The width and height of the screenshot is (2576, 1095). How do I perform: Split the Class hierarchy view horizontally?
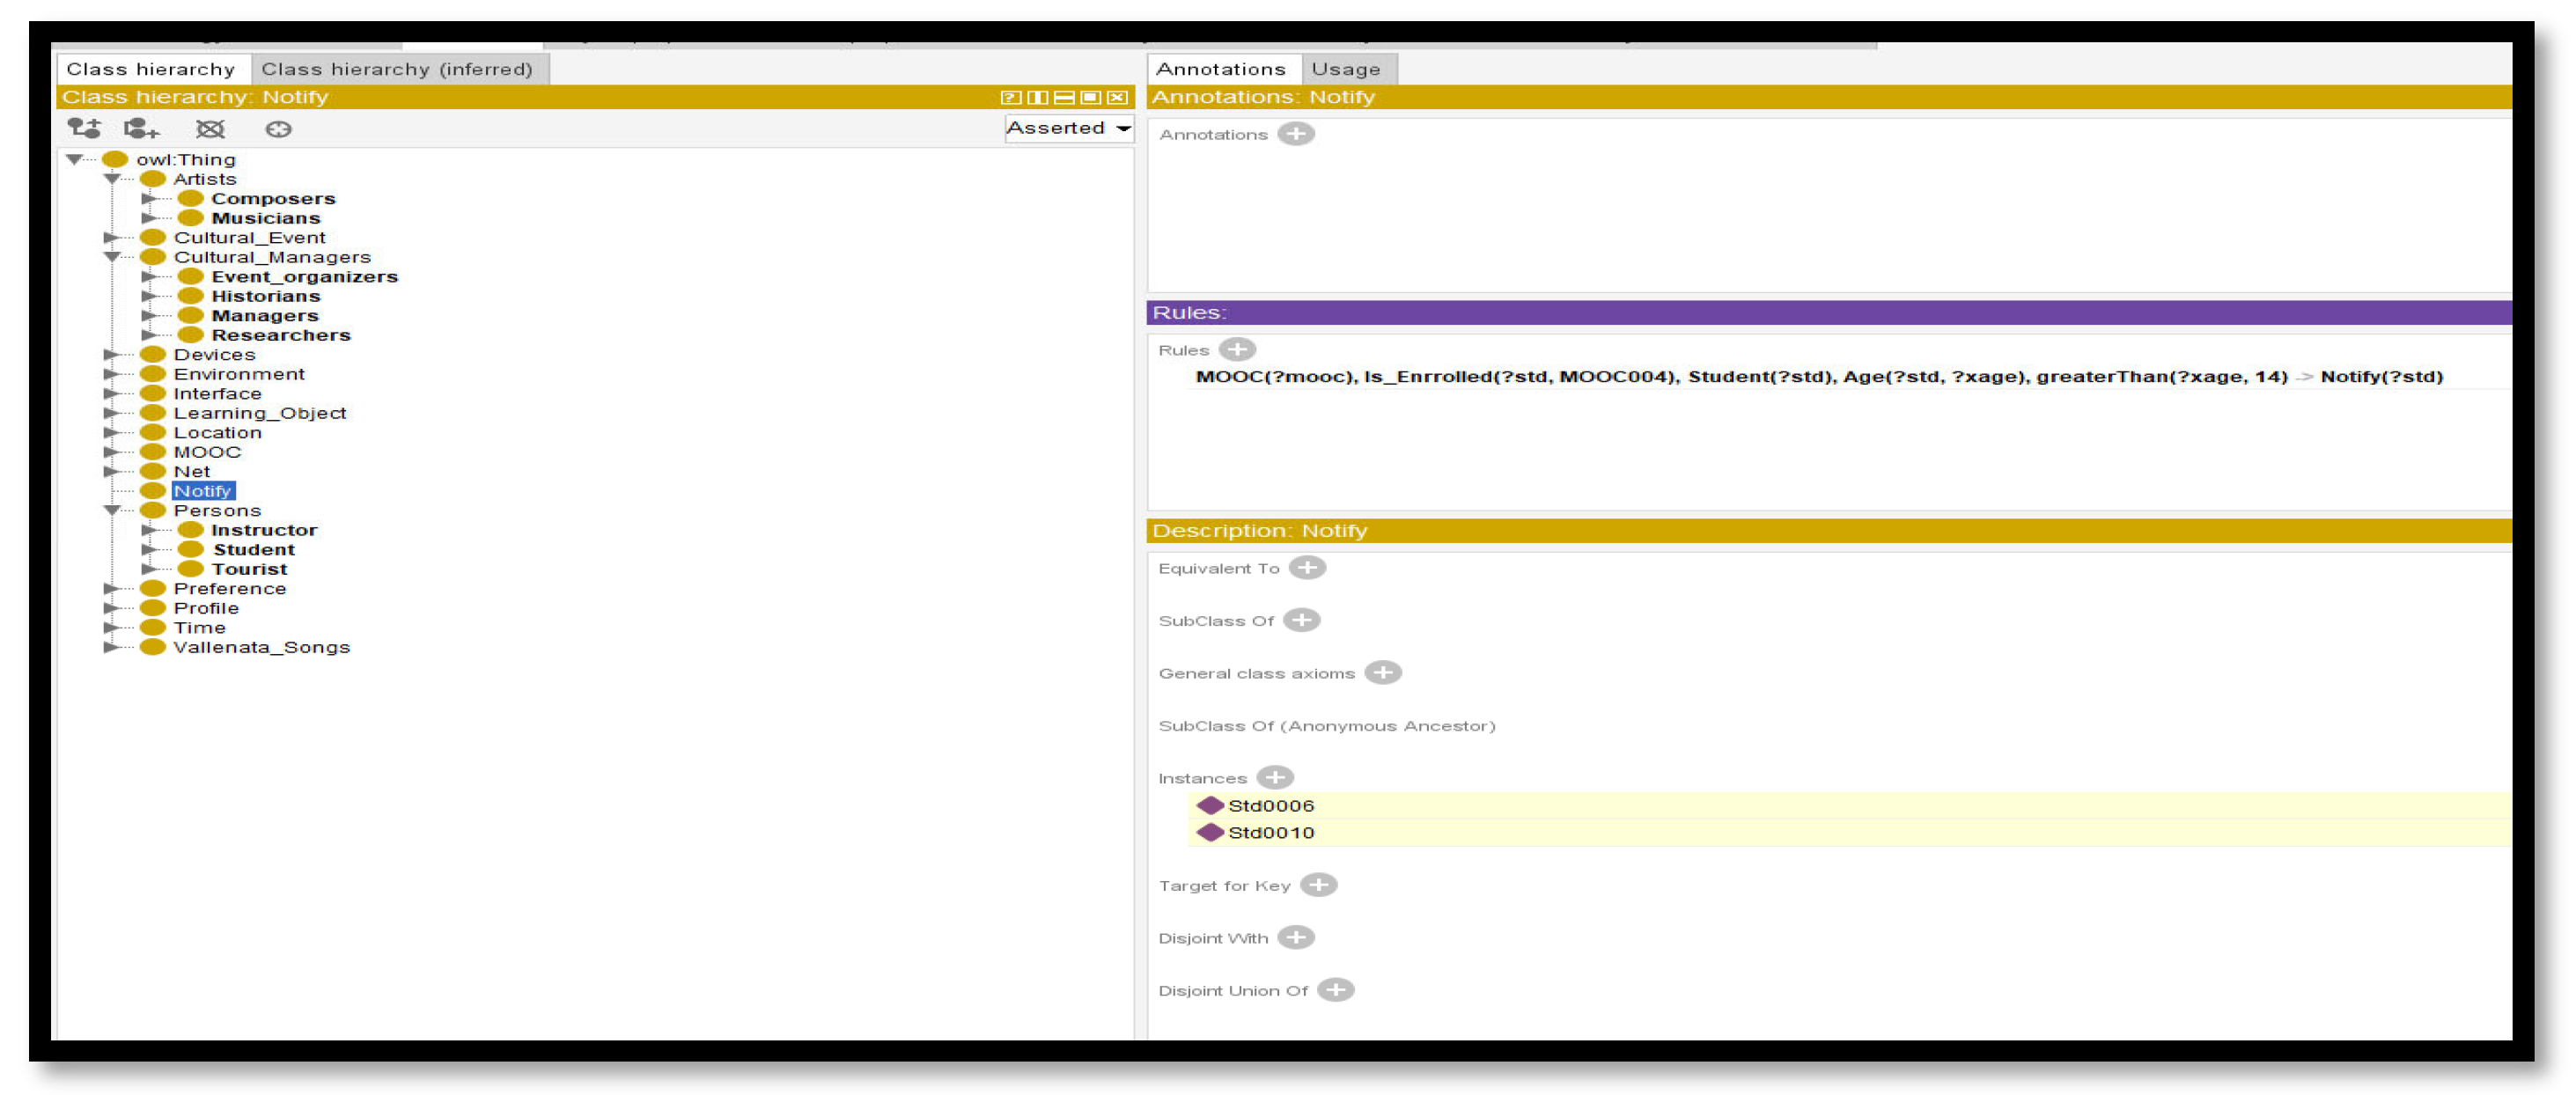(1064, 97)
